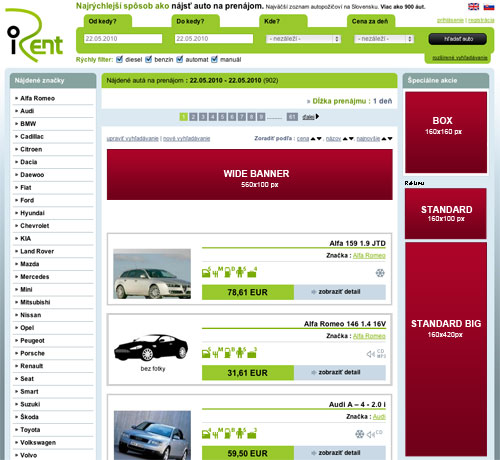Select BMW in brands list
Viewport: 500px width, 460px height.
pos(28,124)
